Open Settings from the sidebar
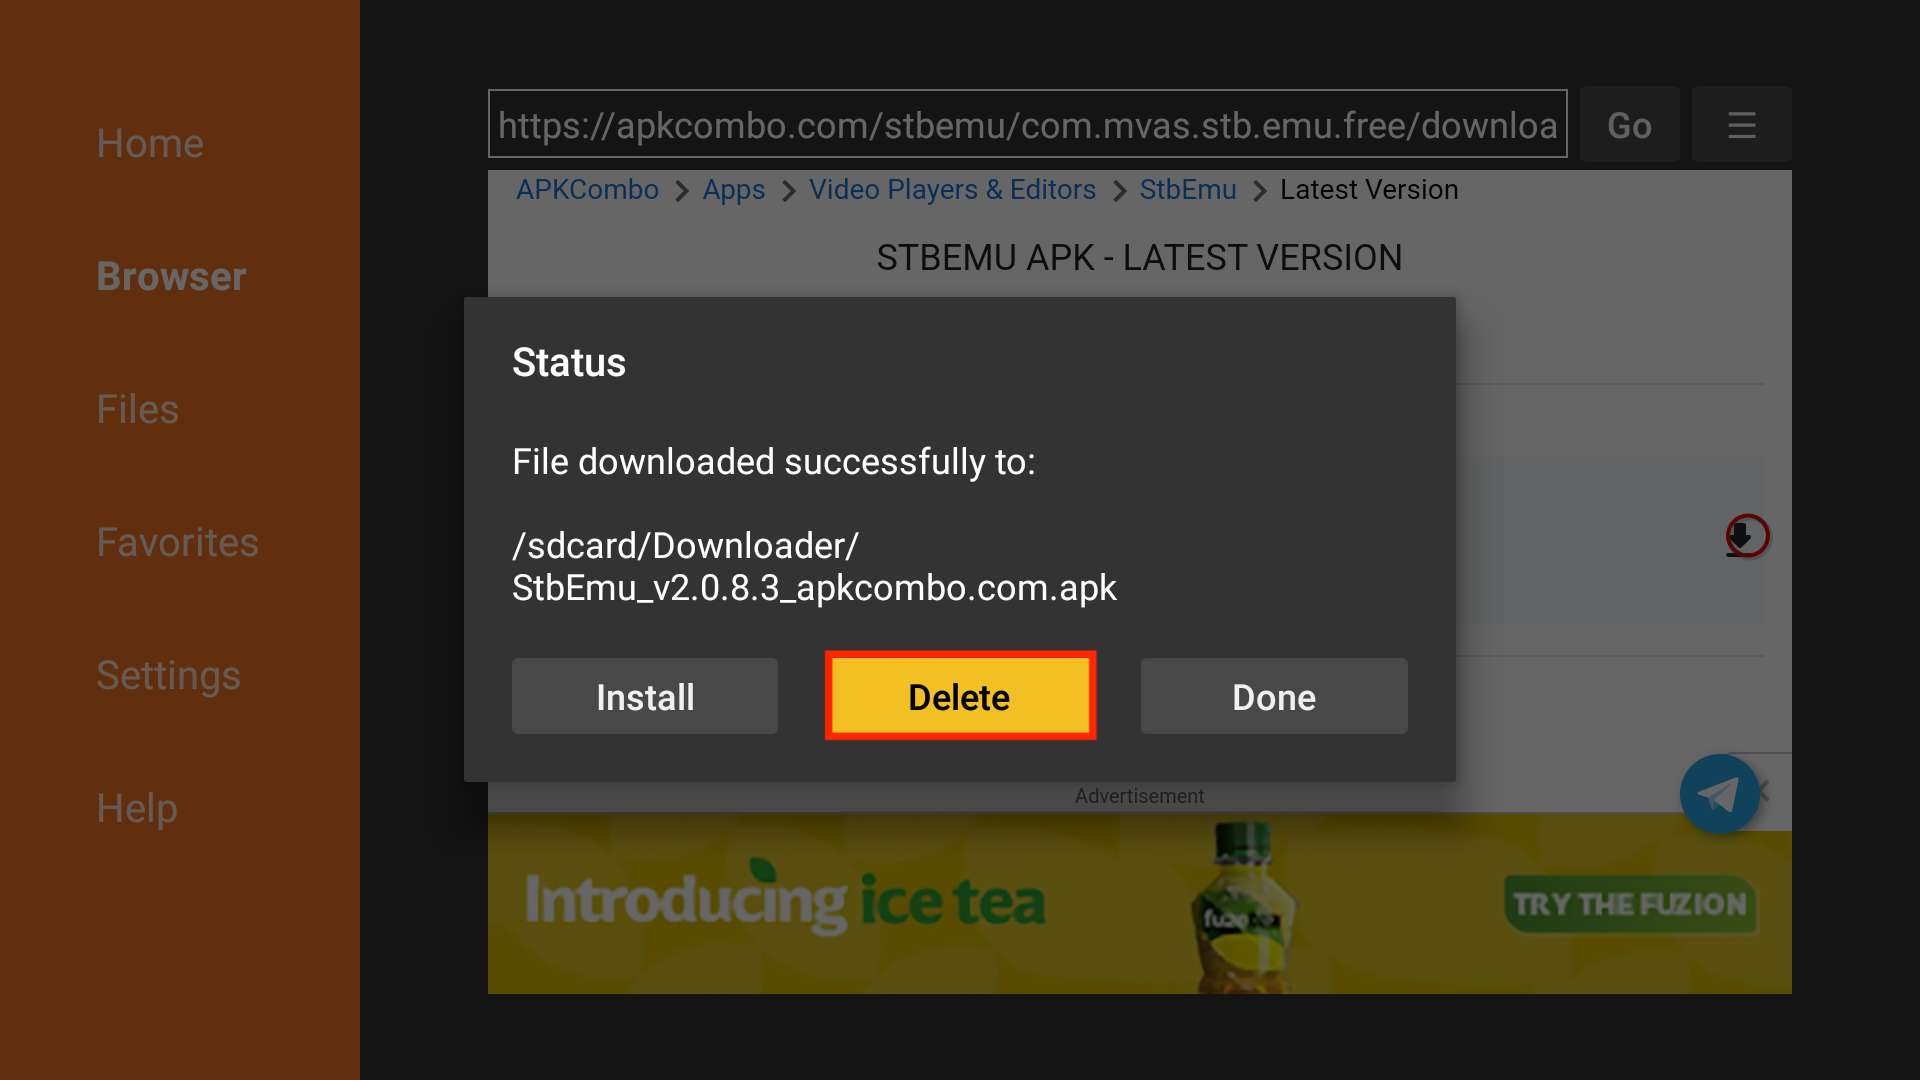Image resolution: width=1920 pixels, height=1080 pixels. pos(168,675)
